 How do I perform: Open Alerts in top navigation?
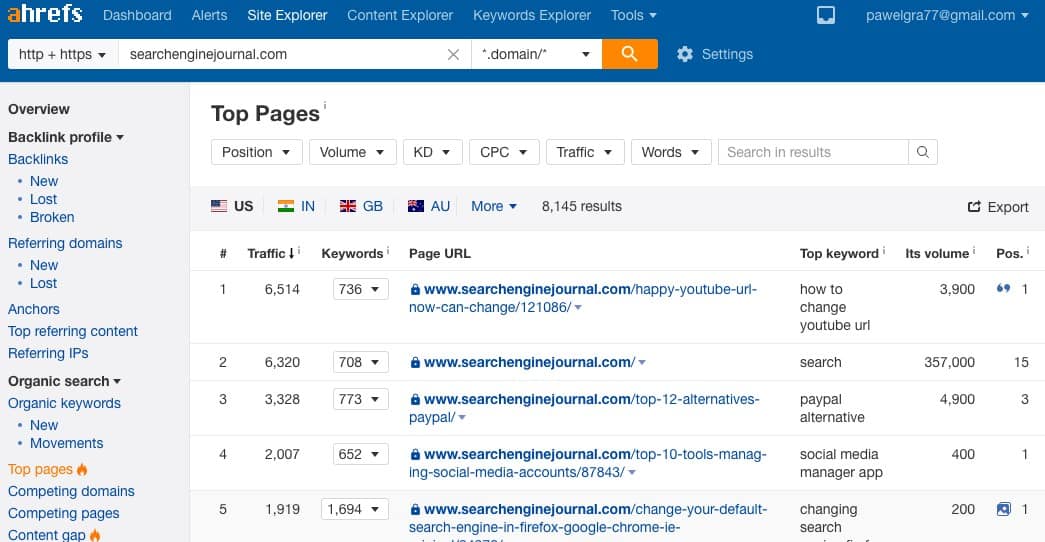[x=209, y=15]
